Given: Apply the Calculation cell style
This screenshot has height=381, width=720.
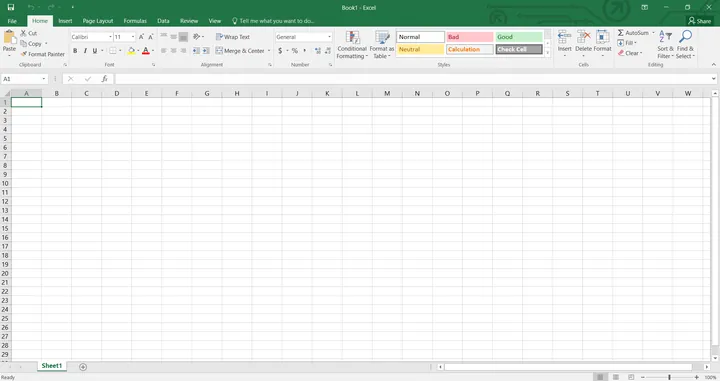Looking at the screenshot, I should [470, 49].
